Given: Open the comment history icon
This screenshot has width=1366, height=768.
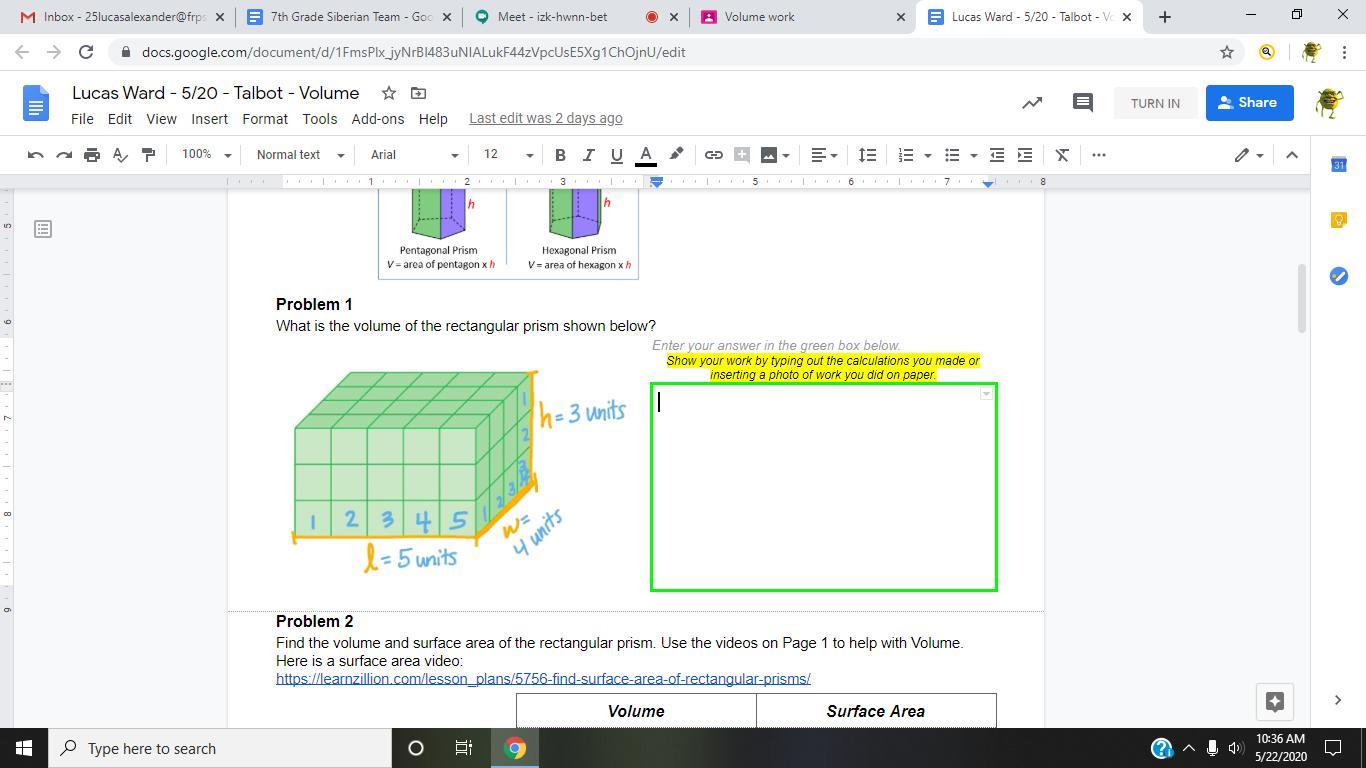Looking at the screenshot, I should [1082, 102].
